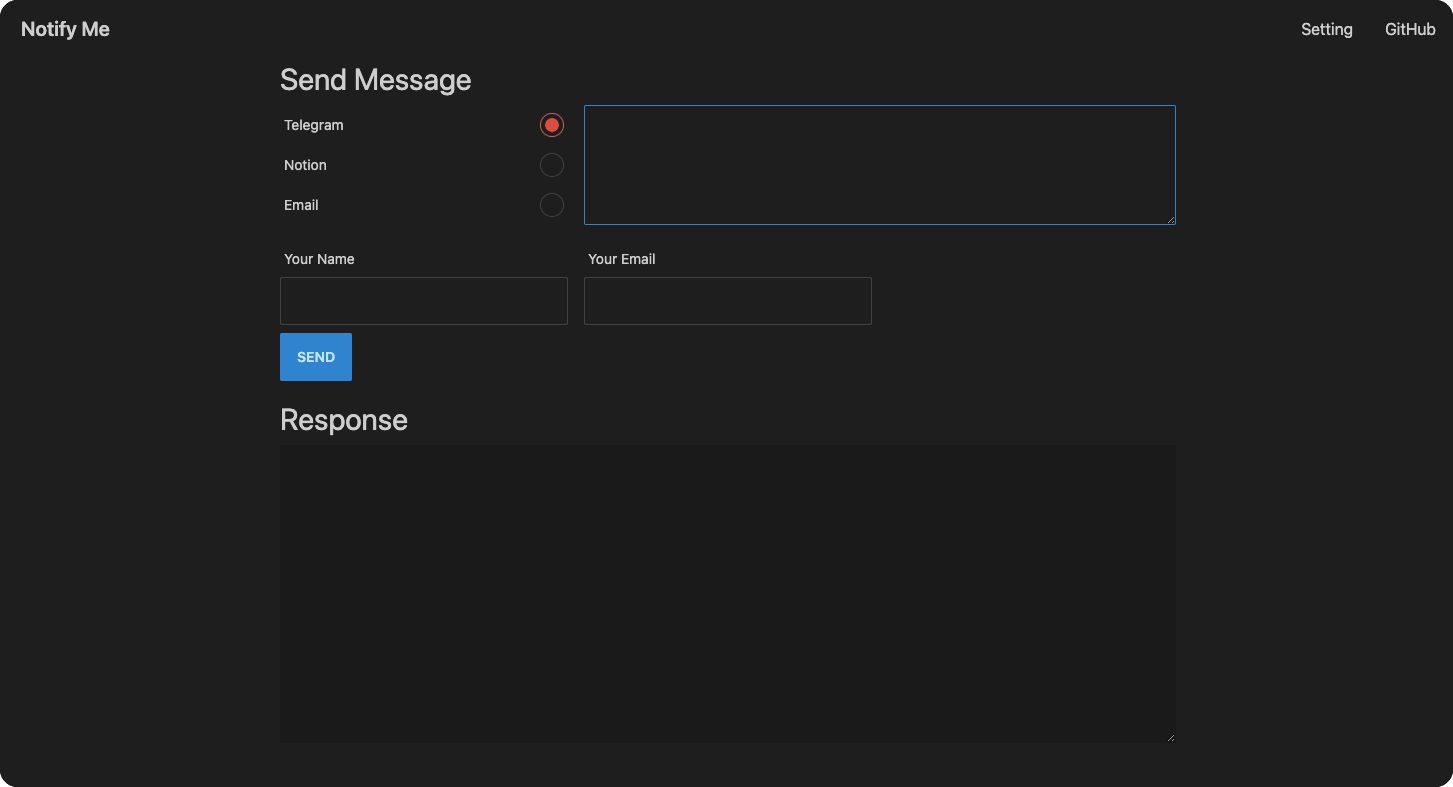Viewport: 1453px width, 787px height.
Task: Select the Telegram radio button
Action: (552, 125)
